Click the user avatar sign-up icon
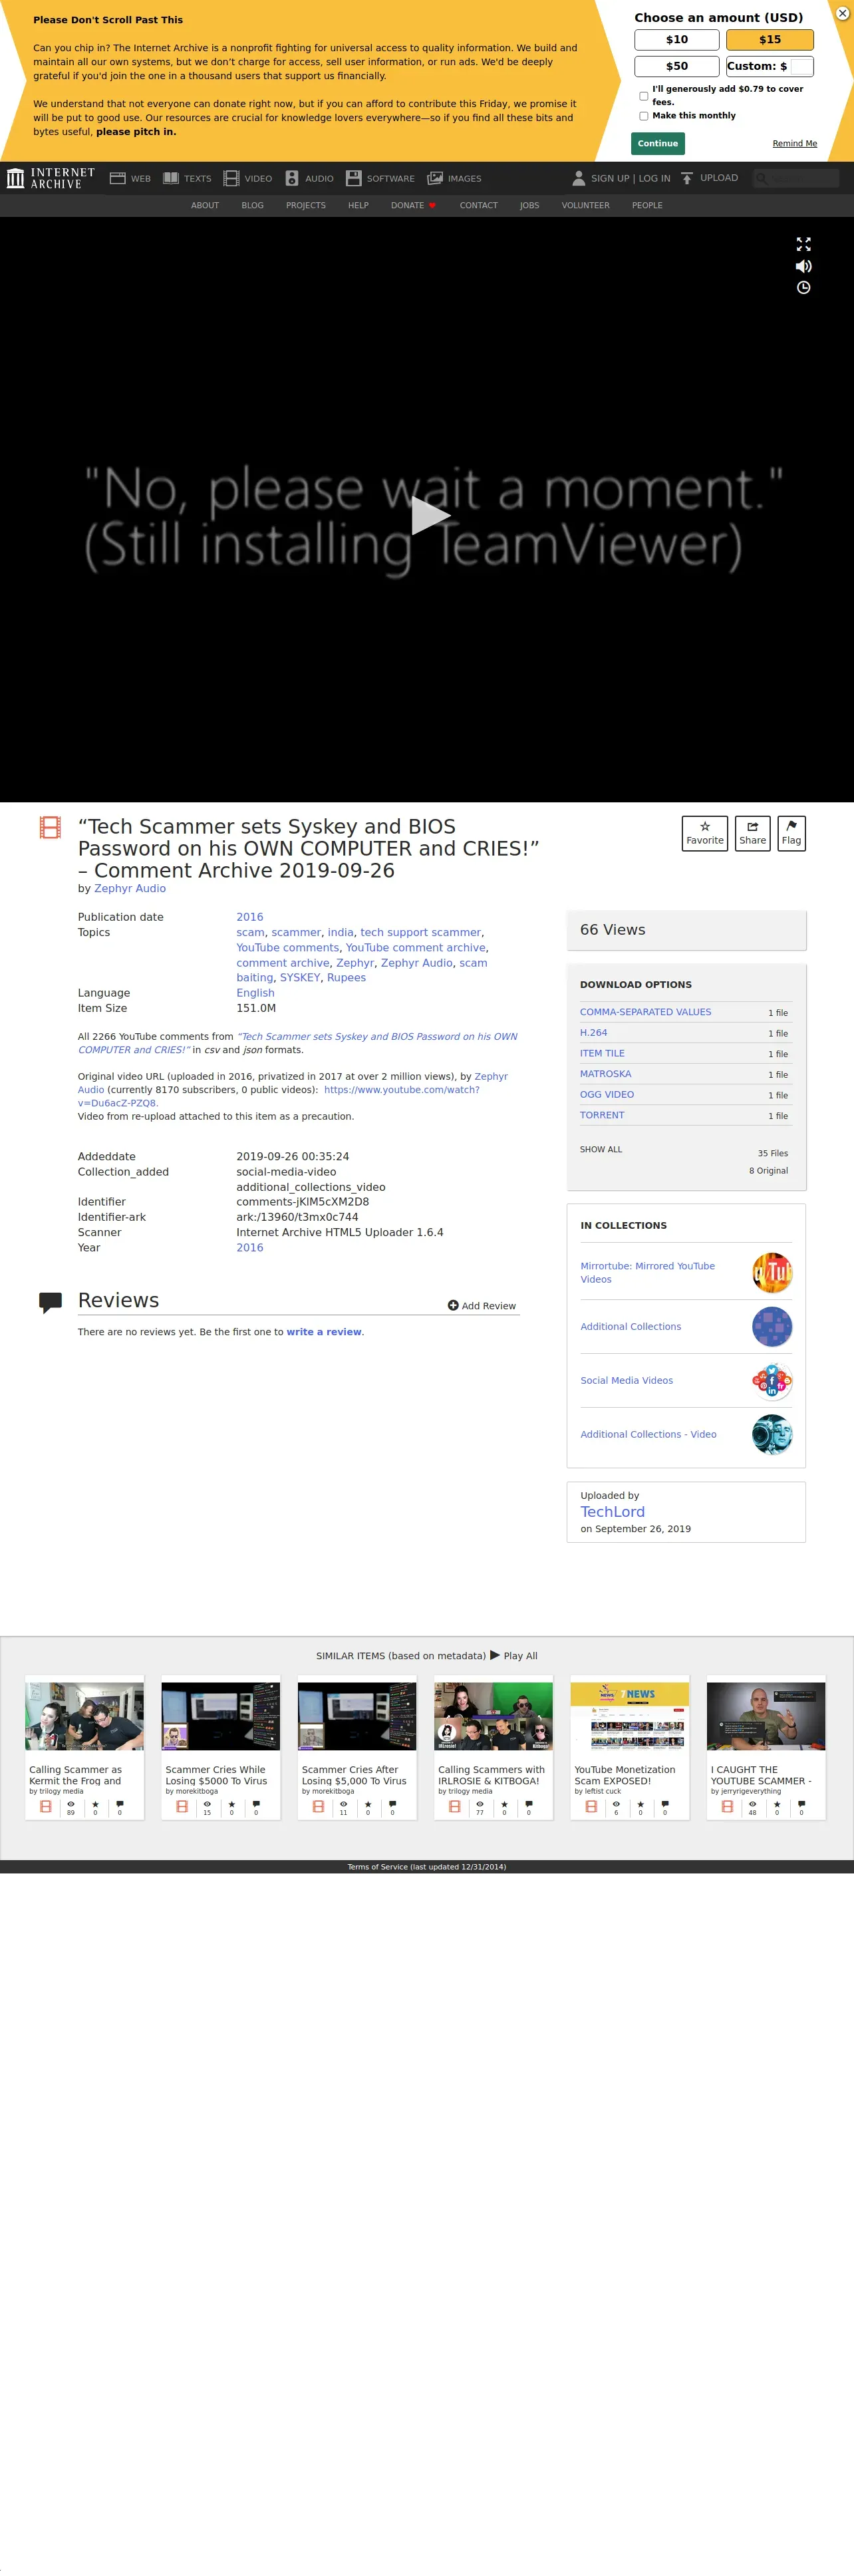Viewport: 854px width, 2576px height. tap(578, 179)
